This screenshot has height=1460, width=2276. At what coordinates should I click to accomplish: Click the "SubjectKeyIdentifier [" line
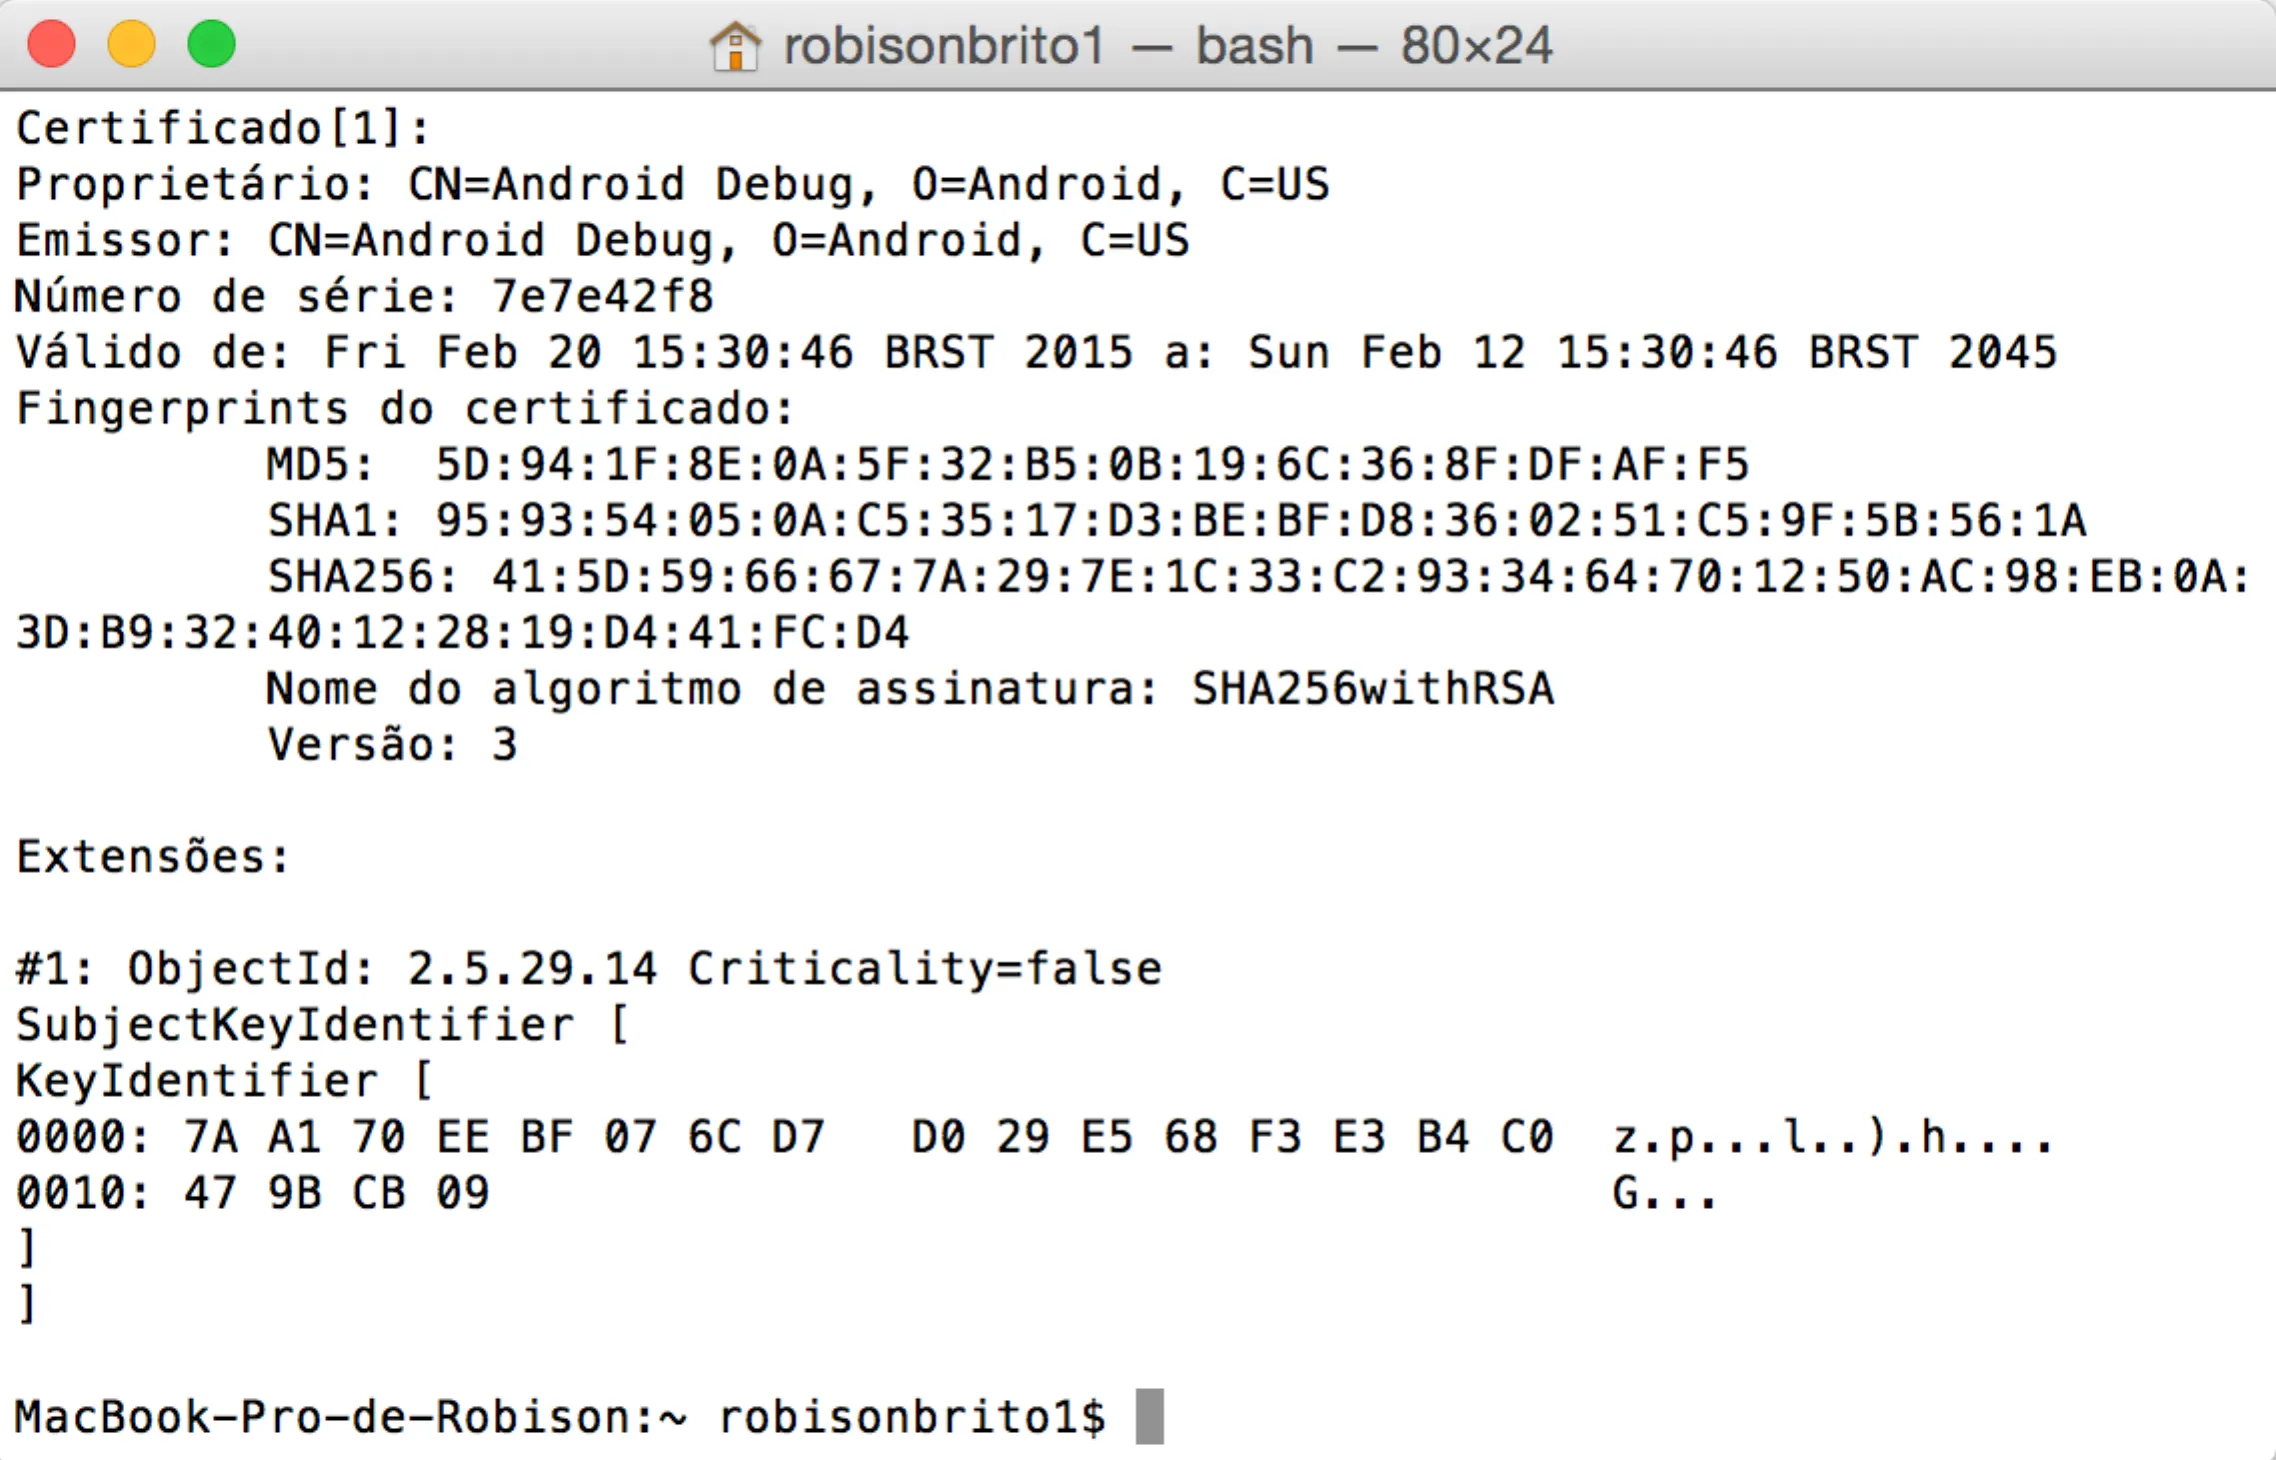tap(322, 1025)
